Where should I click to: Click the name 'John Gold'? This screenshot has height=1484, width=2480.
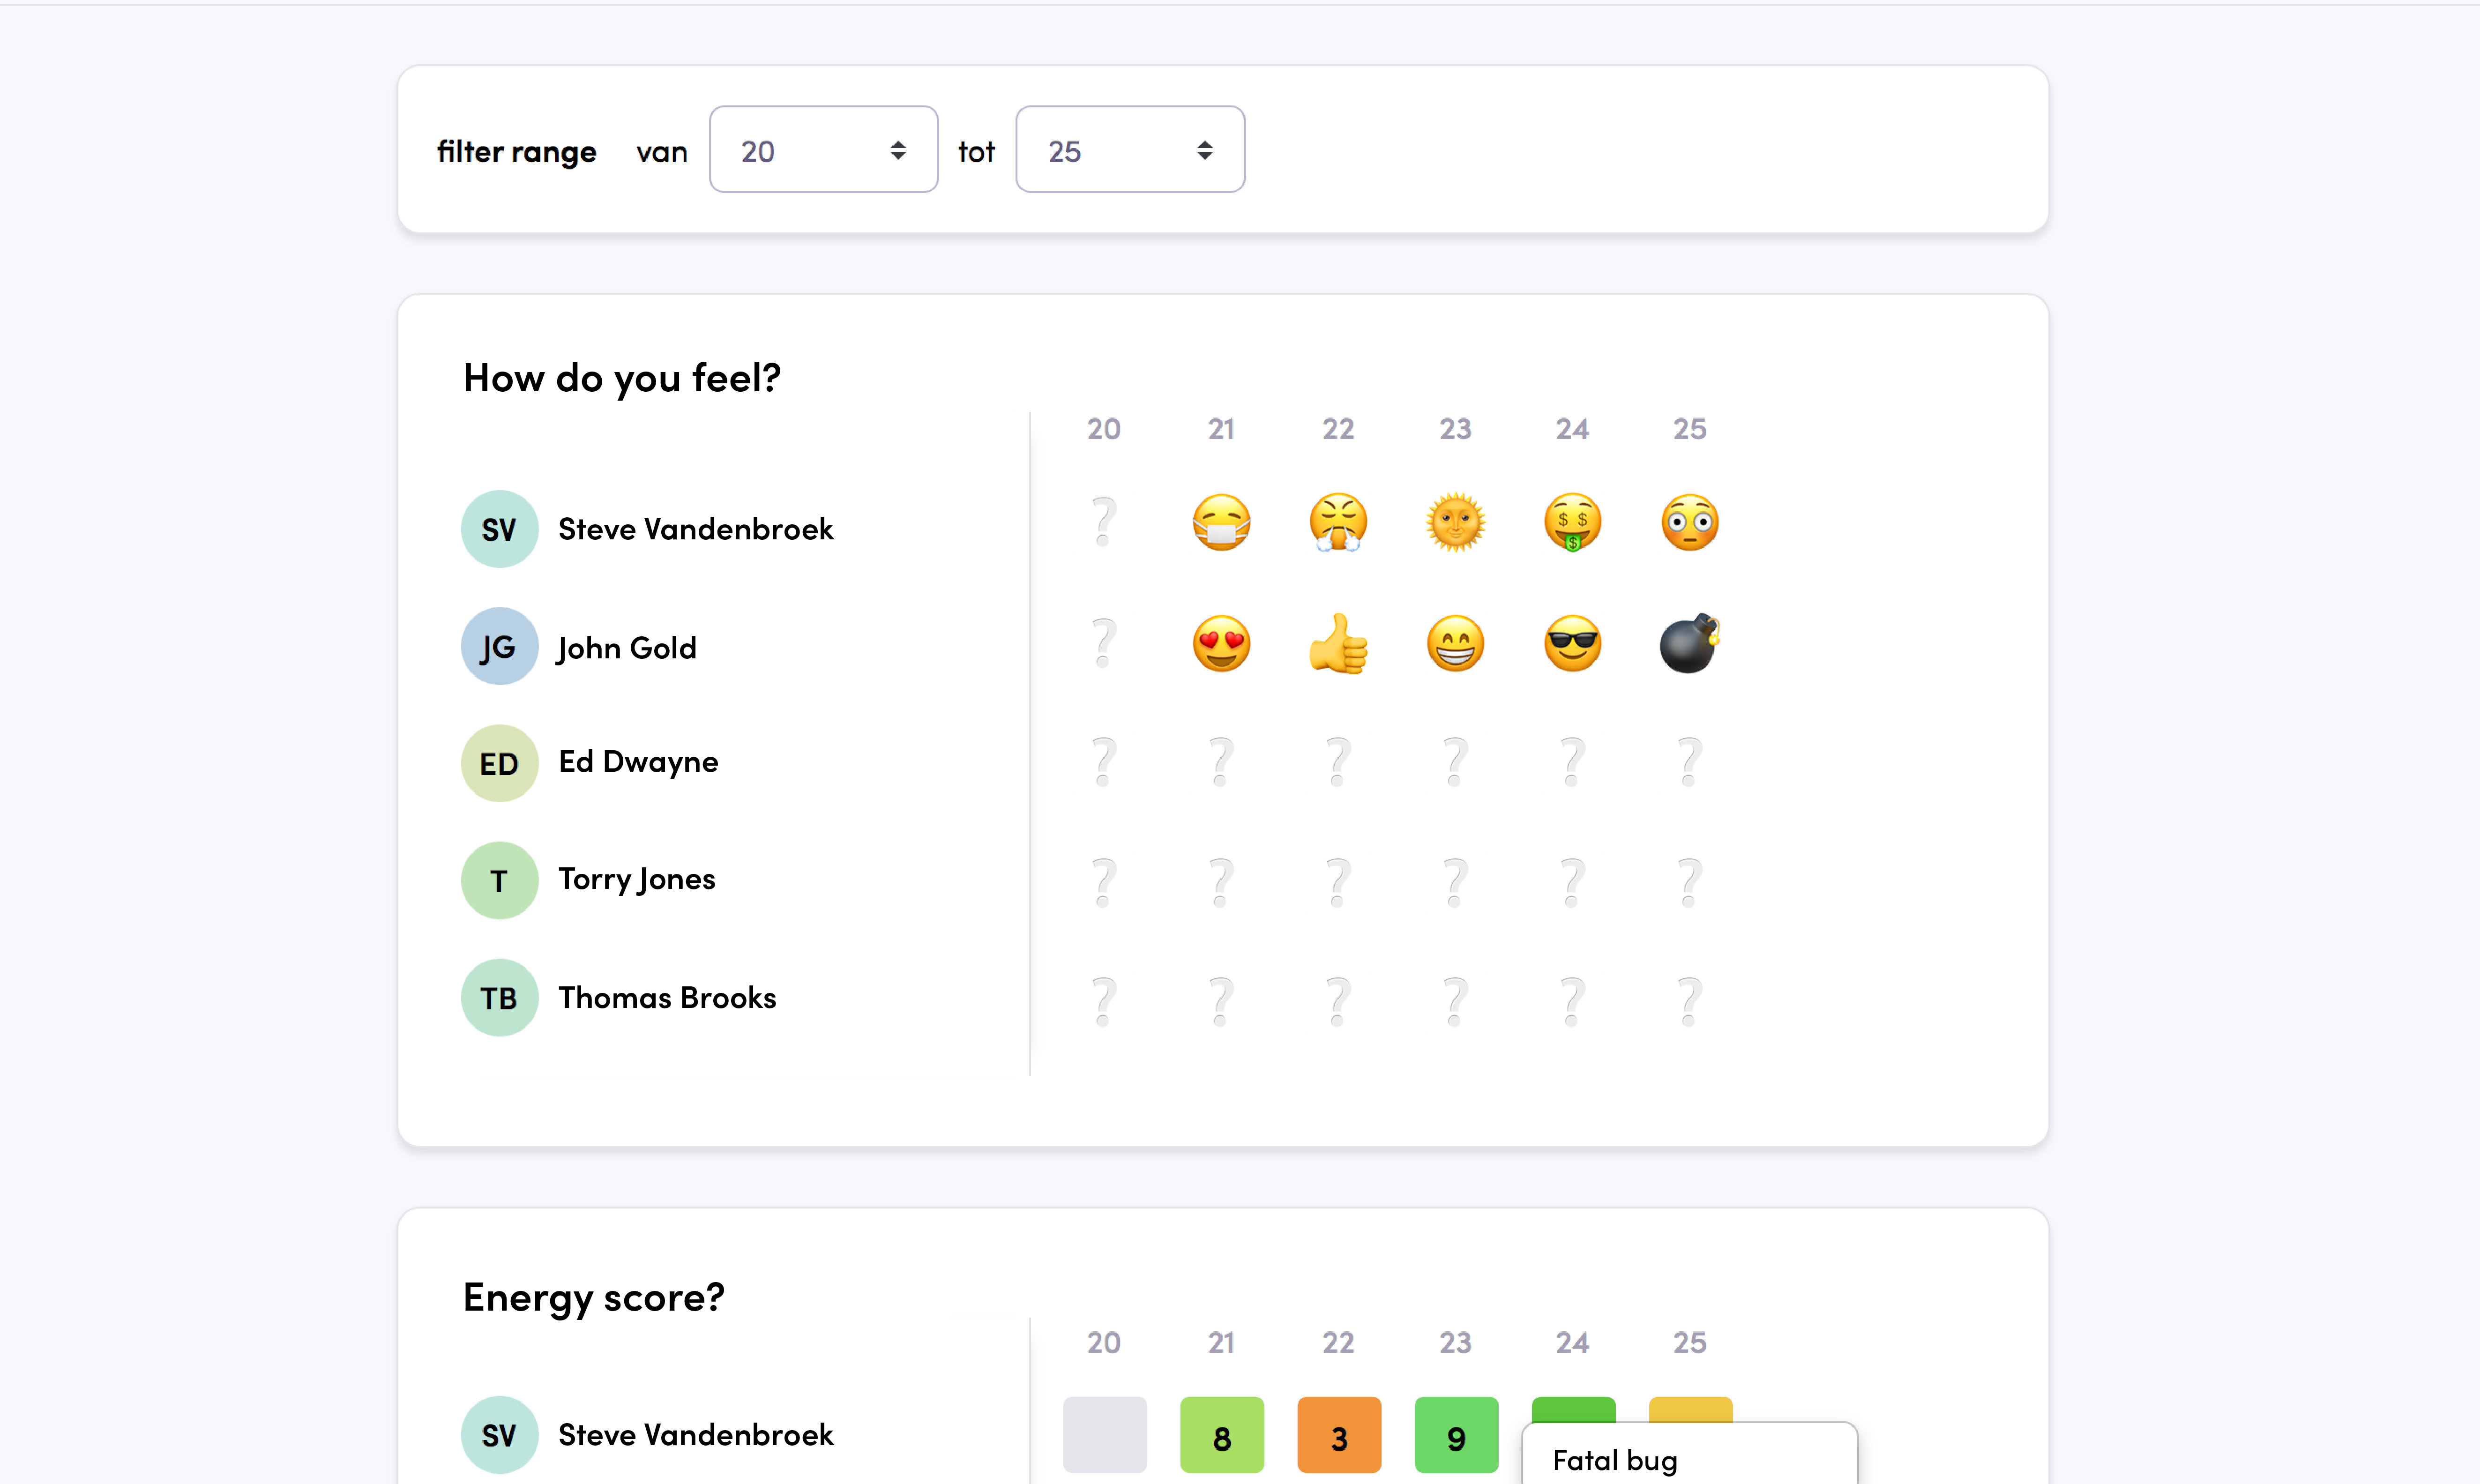point(627,648)
